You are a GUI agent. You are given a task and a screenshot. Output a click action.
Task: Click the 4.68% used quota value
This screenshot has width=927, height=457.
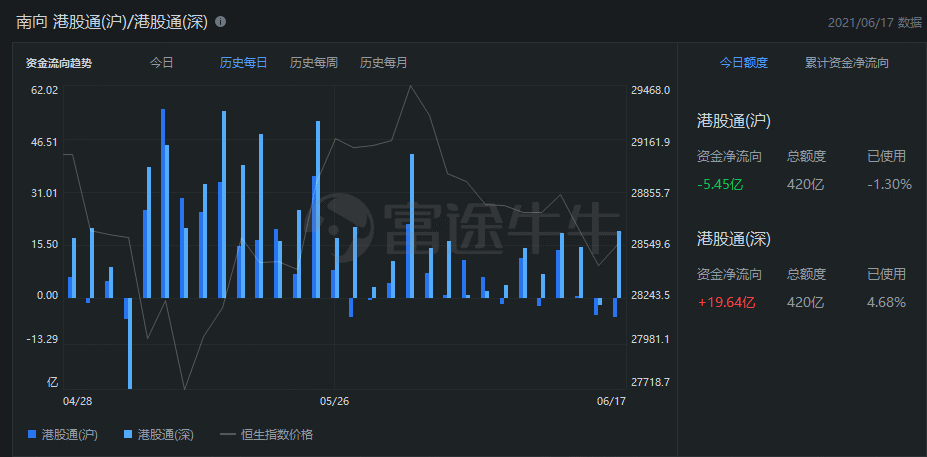tap(886, 303)
